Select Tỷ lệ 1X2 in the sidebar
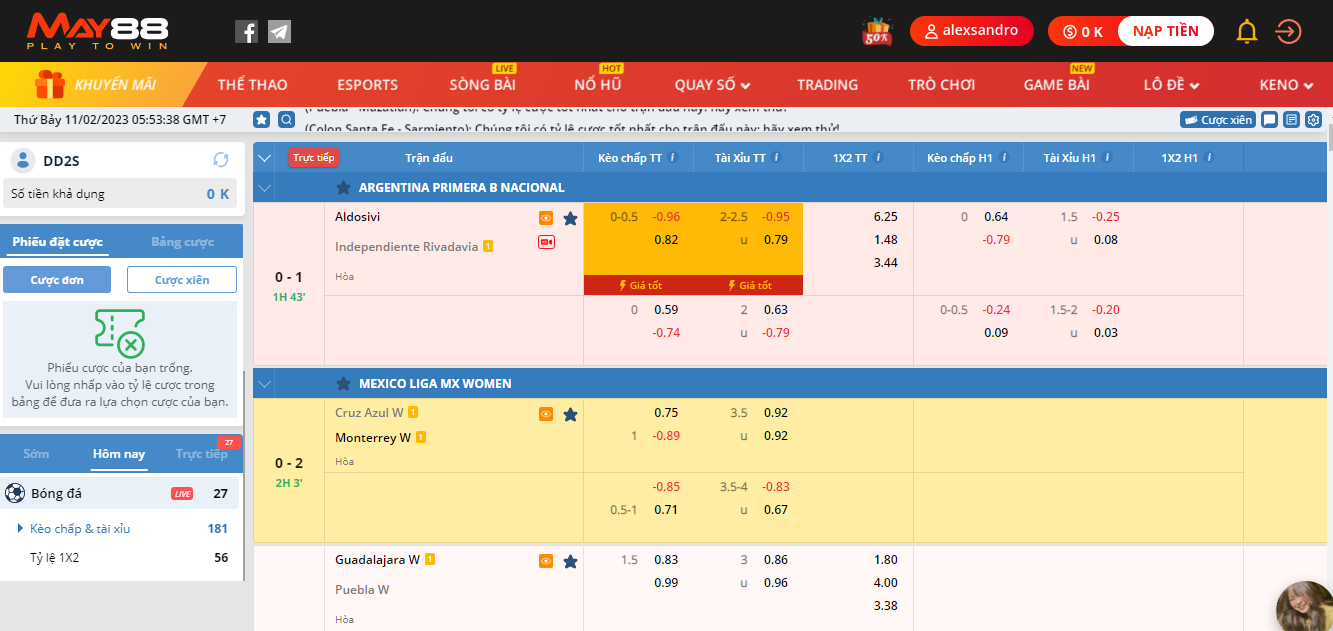The image size is (1333, 631). coord(54,558)
